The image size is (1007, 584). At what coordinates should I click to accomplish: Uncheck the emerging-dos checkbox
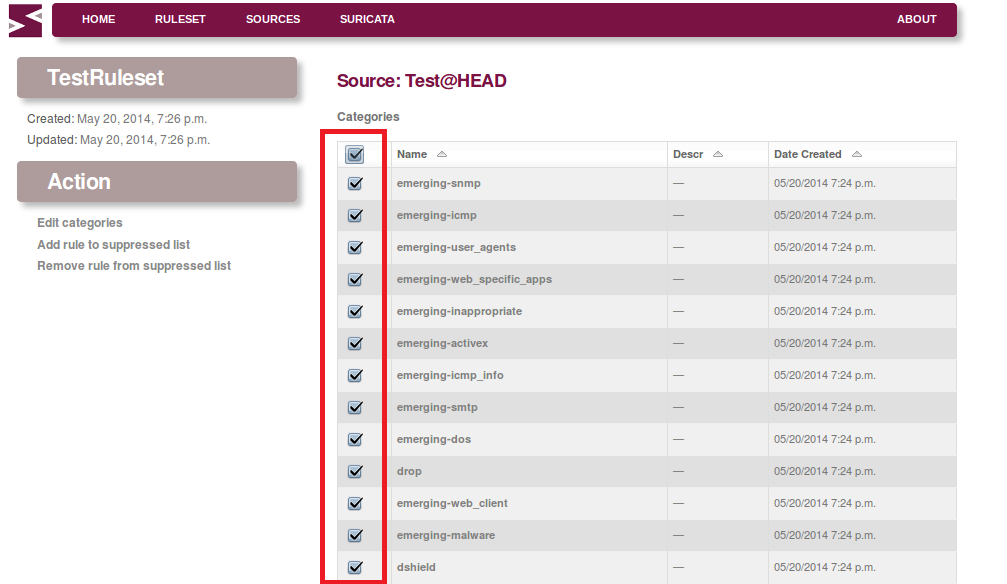(355, 439)
